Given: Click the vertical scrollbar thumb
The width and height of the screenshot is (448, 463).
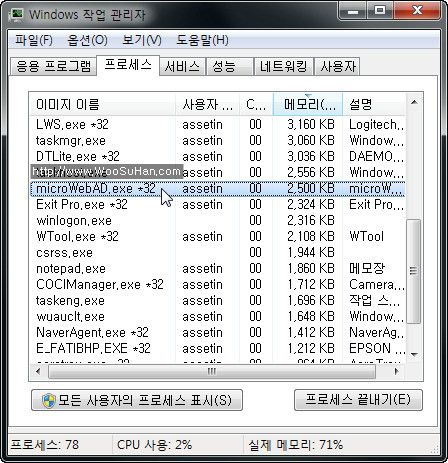Looking at the screenshot, I should pyautogui.click(x=414, y=271).
